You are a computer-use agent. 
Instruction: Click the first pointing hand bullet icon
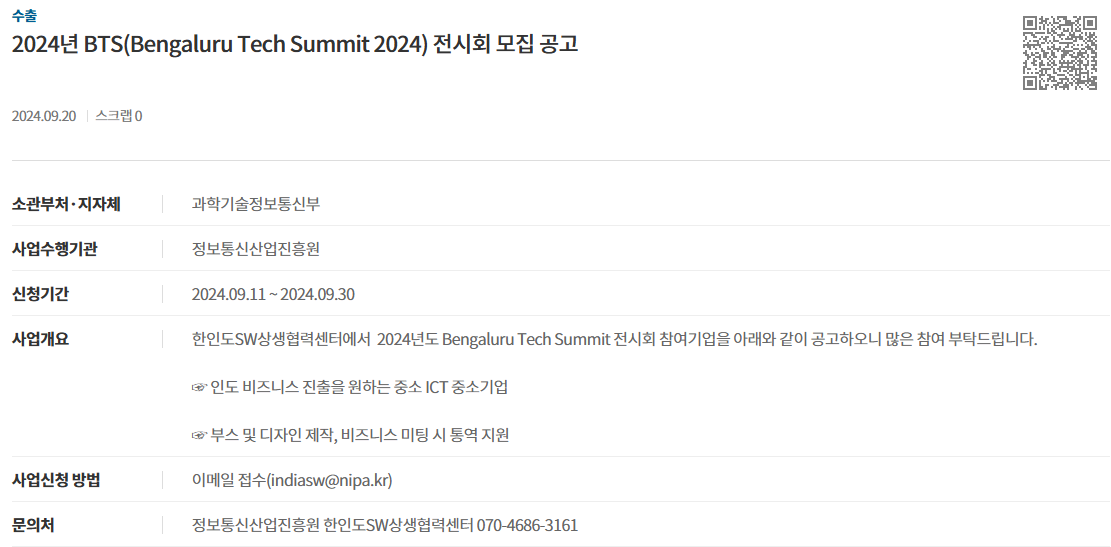pos(199,387)
